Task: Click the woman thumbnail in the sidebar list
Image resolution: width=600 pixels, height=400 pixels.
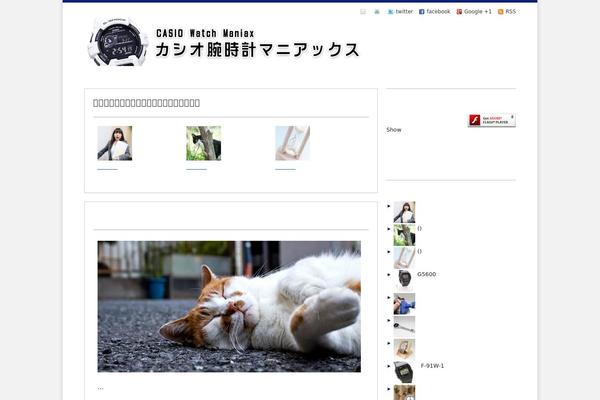Action: 404,212
